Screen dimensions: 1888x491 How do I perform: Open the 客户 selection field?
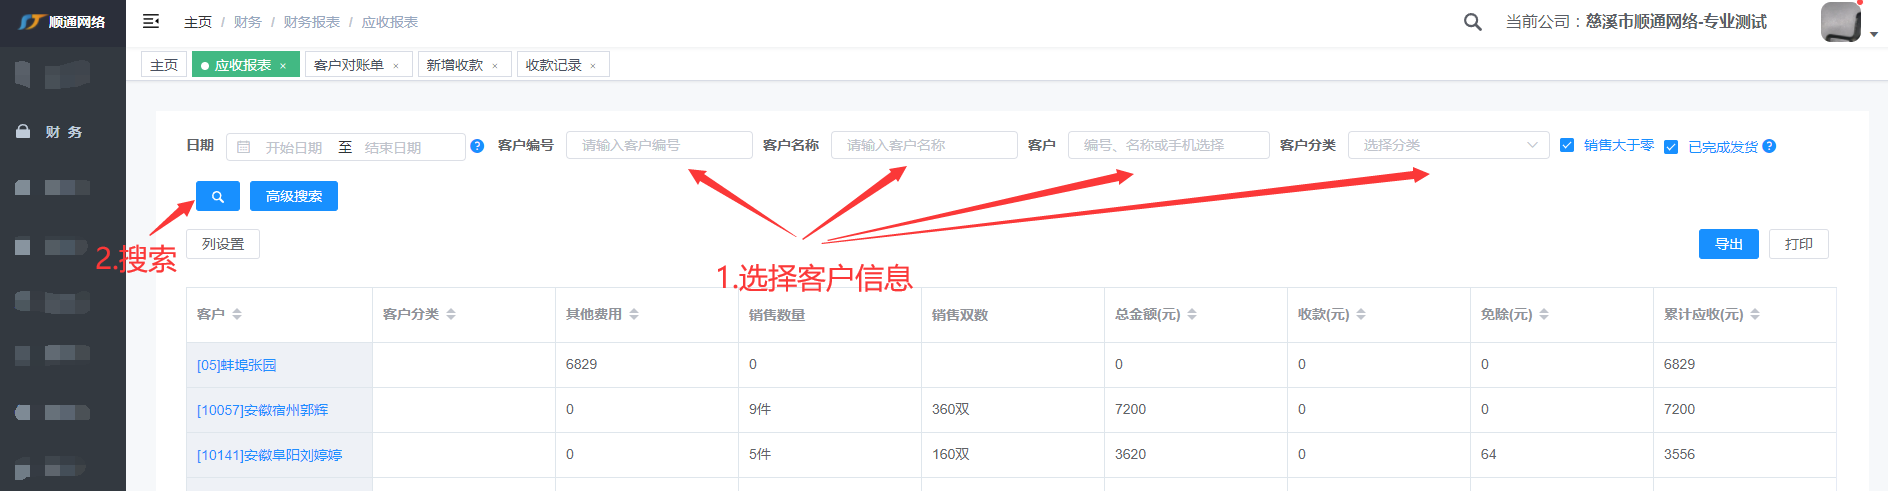(1168, 145)
